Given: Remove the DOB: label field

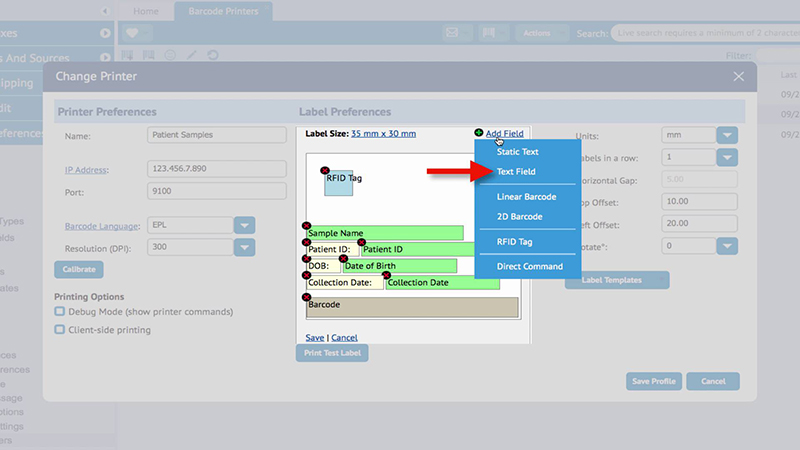Looking at the screenshot, I should pyautogui.click(x=307, y=258).
